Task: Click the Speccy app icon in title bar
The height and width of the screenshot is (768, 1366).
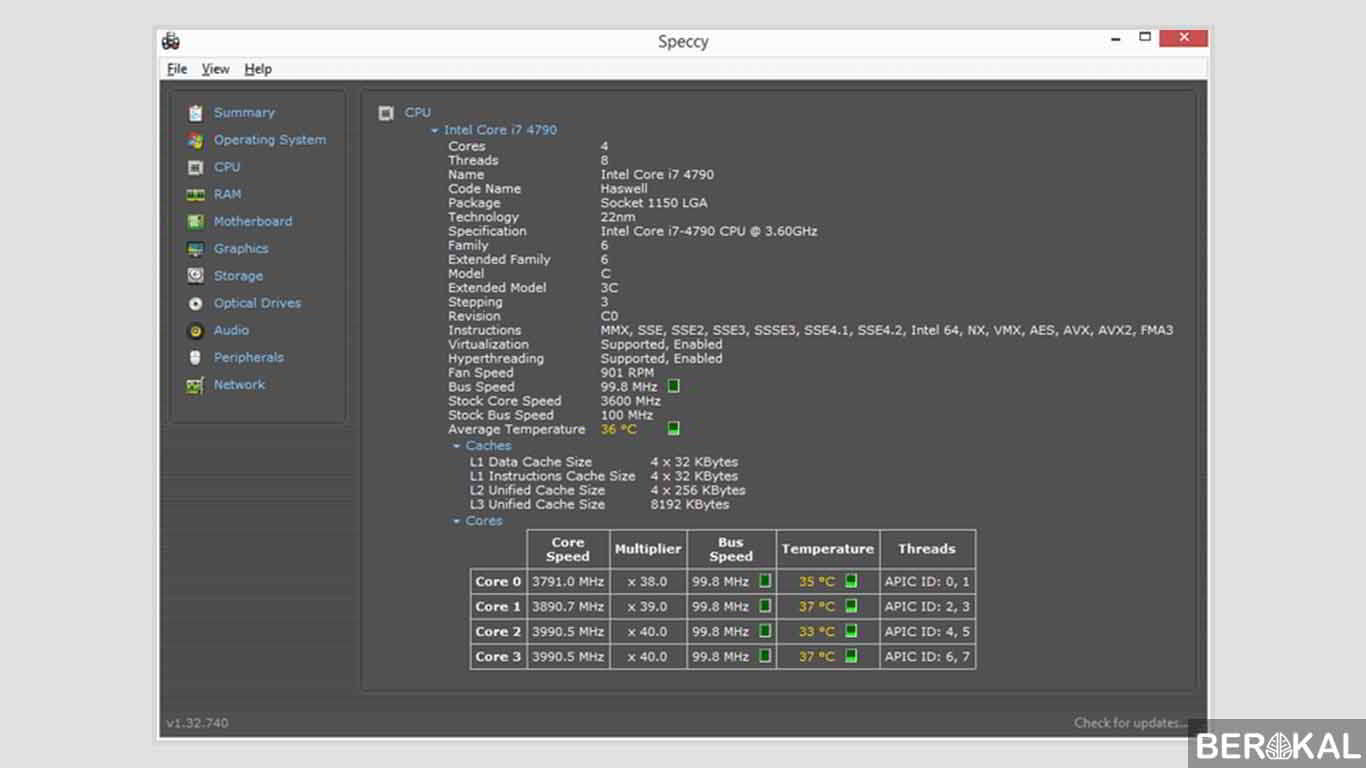Action: point(171,41)
